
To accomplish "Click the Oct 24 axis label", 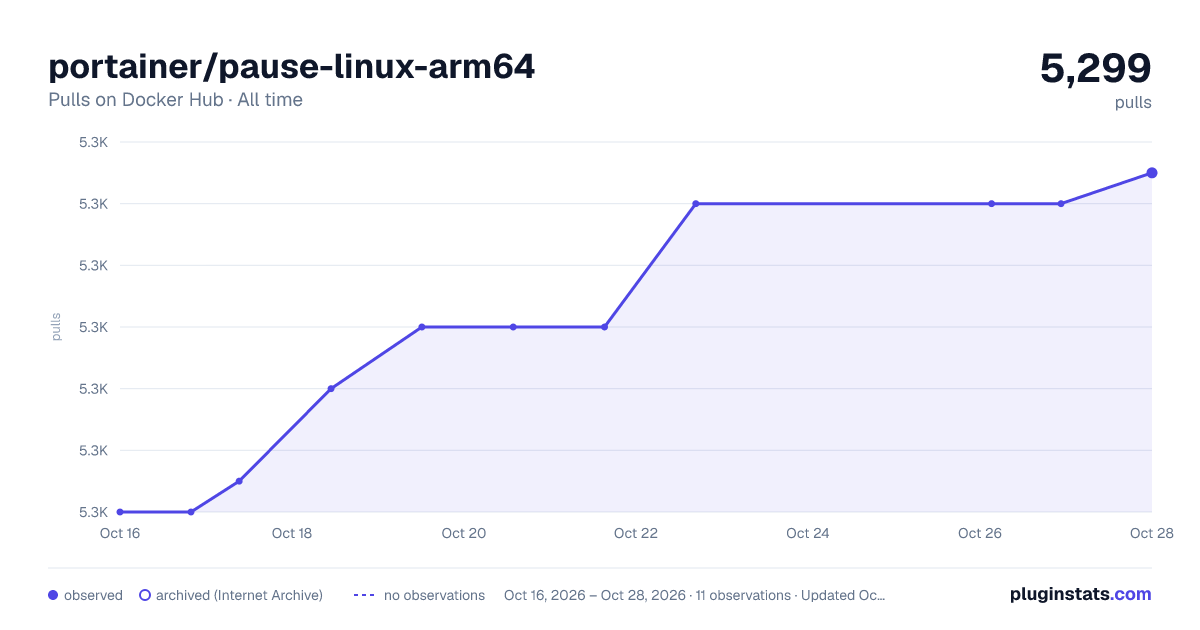I will point(808,533).
